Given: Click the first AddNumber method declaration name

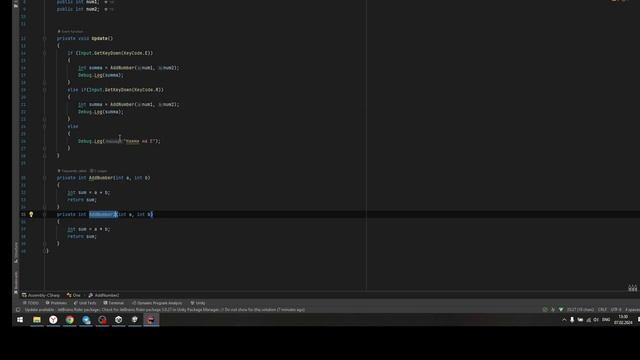Looking at the screenshot, I should coord(101,178).
